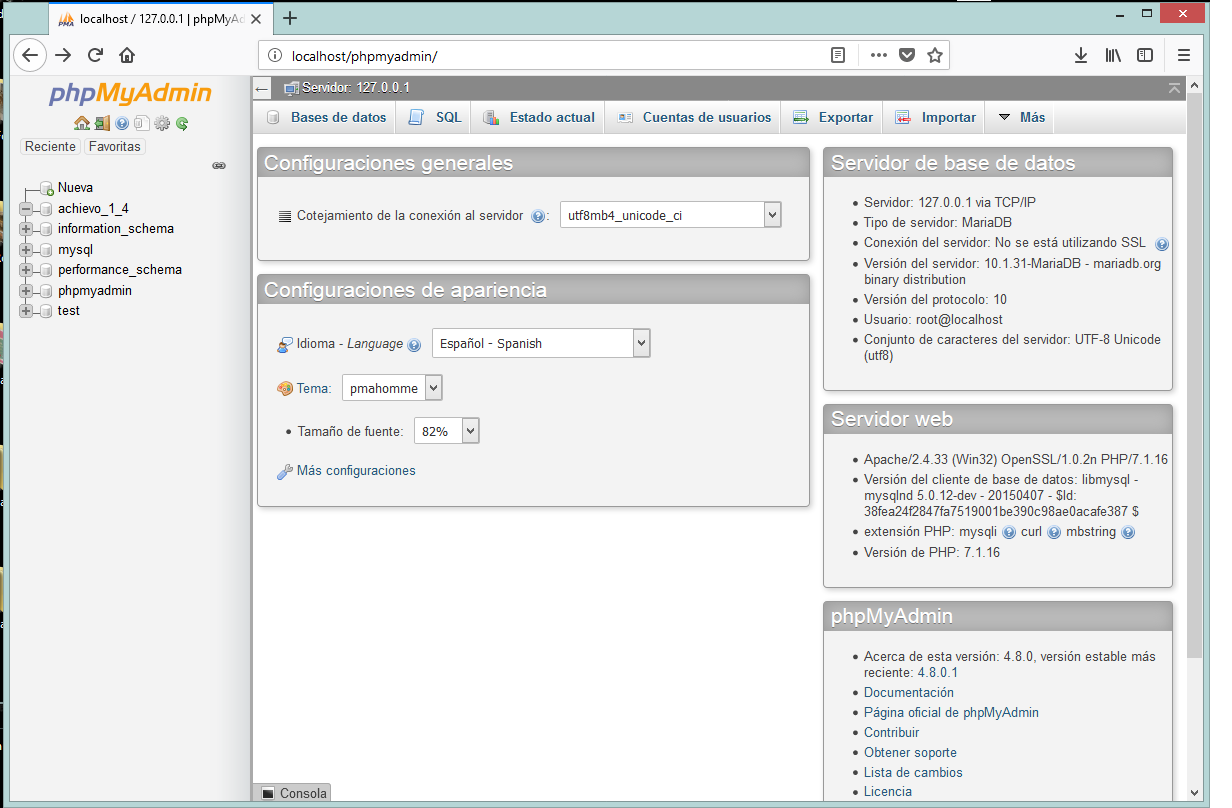Click the help icon next to curl
The height and width of the screenshot is (808, 1232).
(x=1054, y=533)
